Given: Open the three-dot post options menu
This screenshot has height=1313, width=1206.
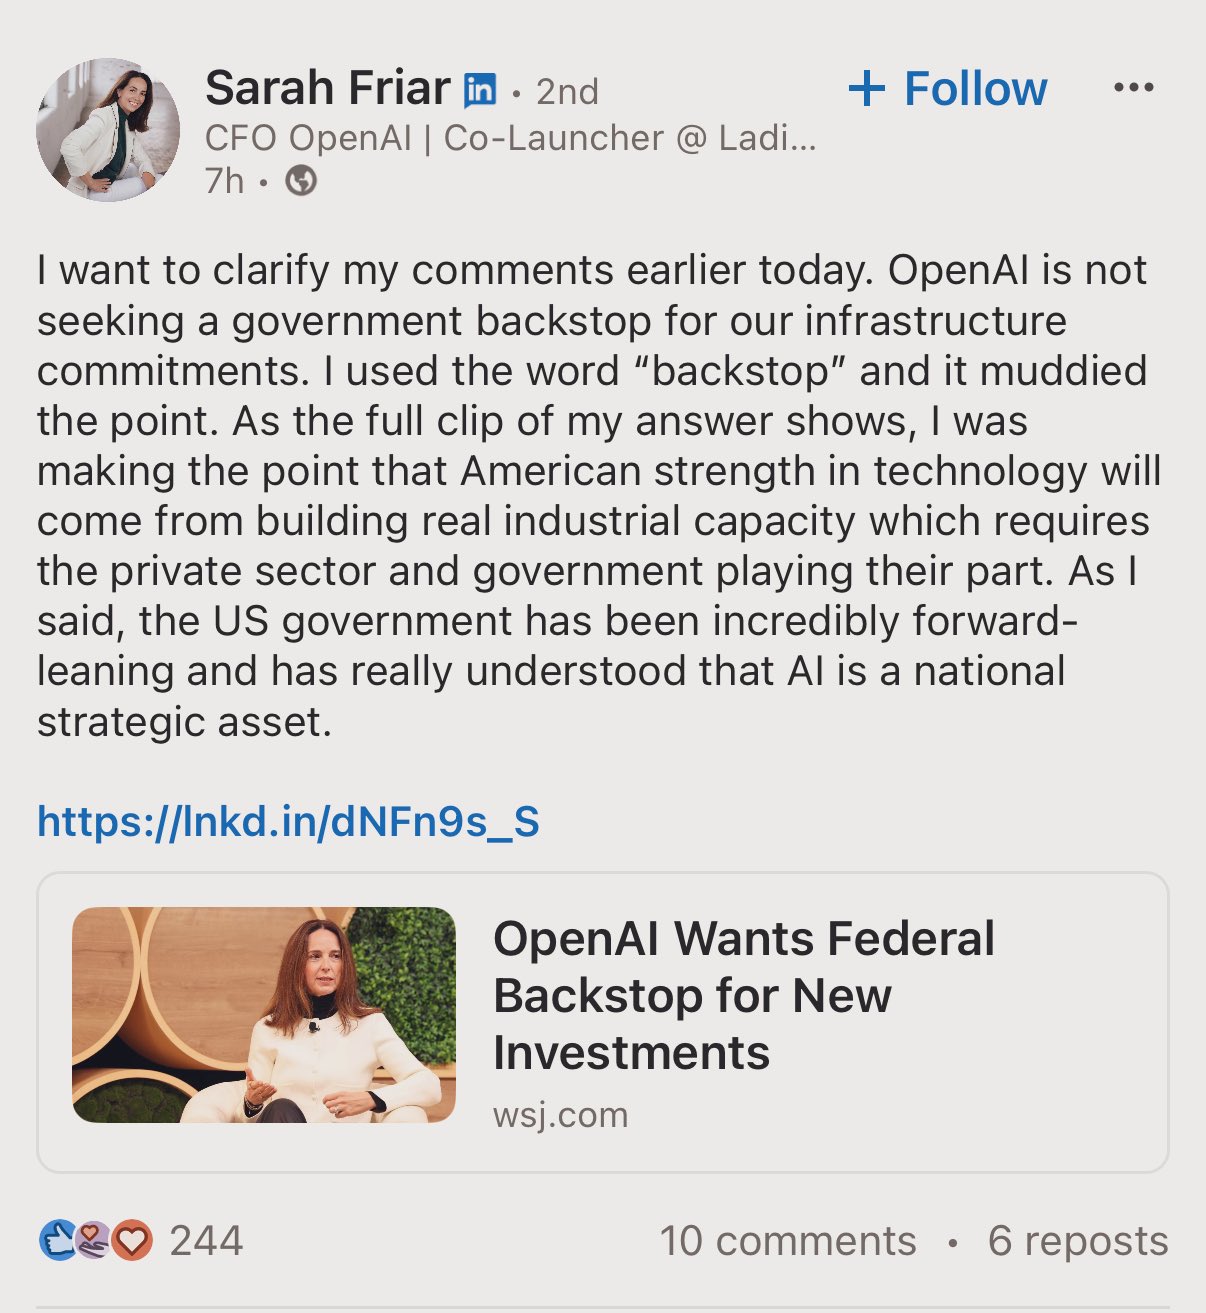Looking at the screenshot, I should [1133, 88].
